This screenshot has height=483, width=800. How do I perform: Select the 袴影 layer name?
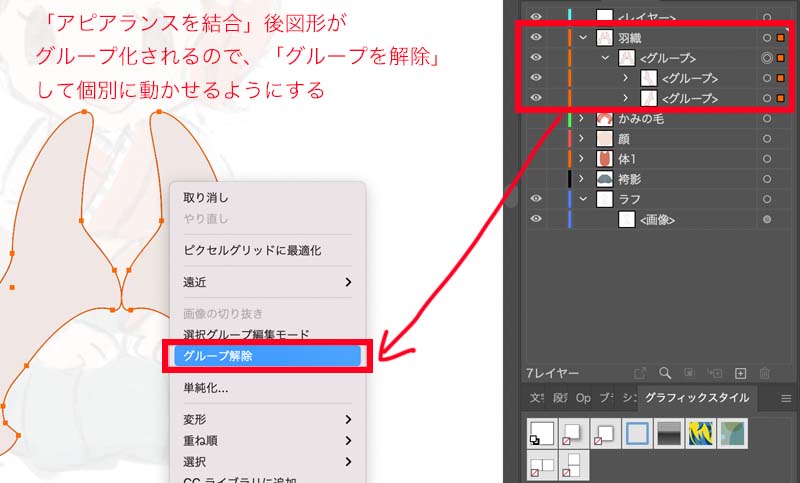click(x=630, y=180)
